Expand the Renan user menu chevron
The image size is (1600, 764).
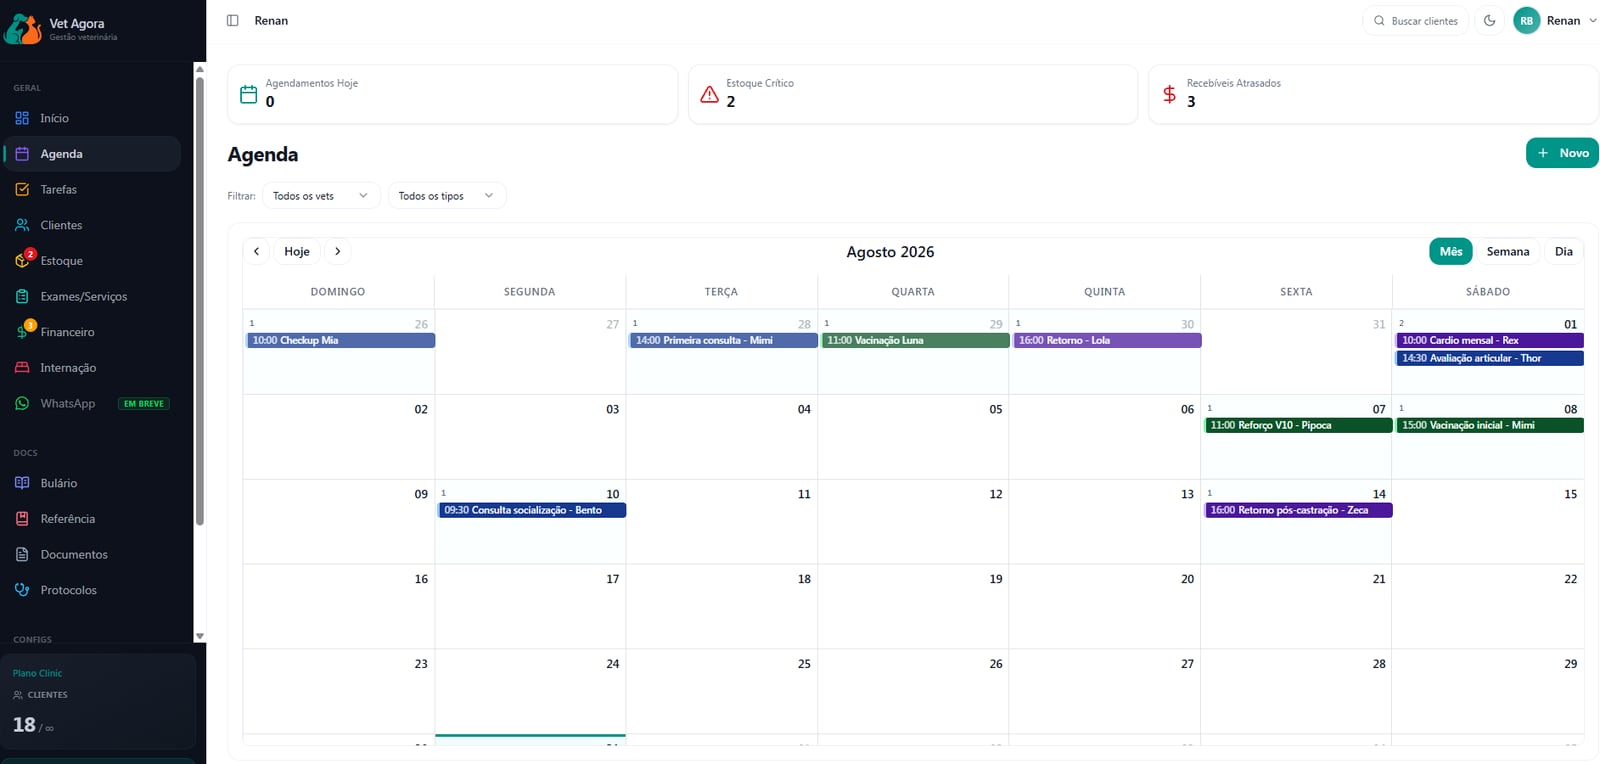point(1593,20)
